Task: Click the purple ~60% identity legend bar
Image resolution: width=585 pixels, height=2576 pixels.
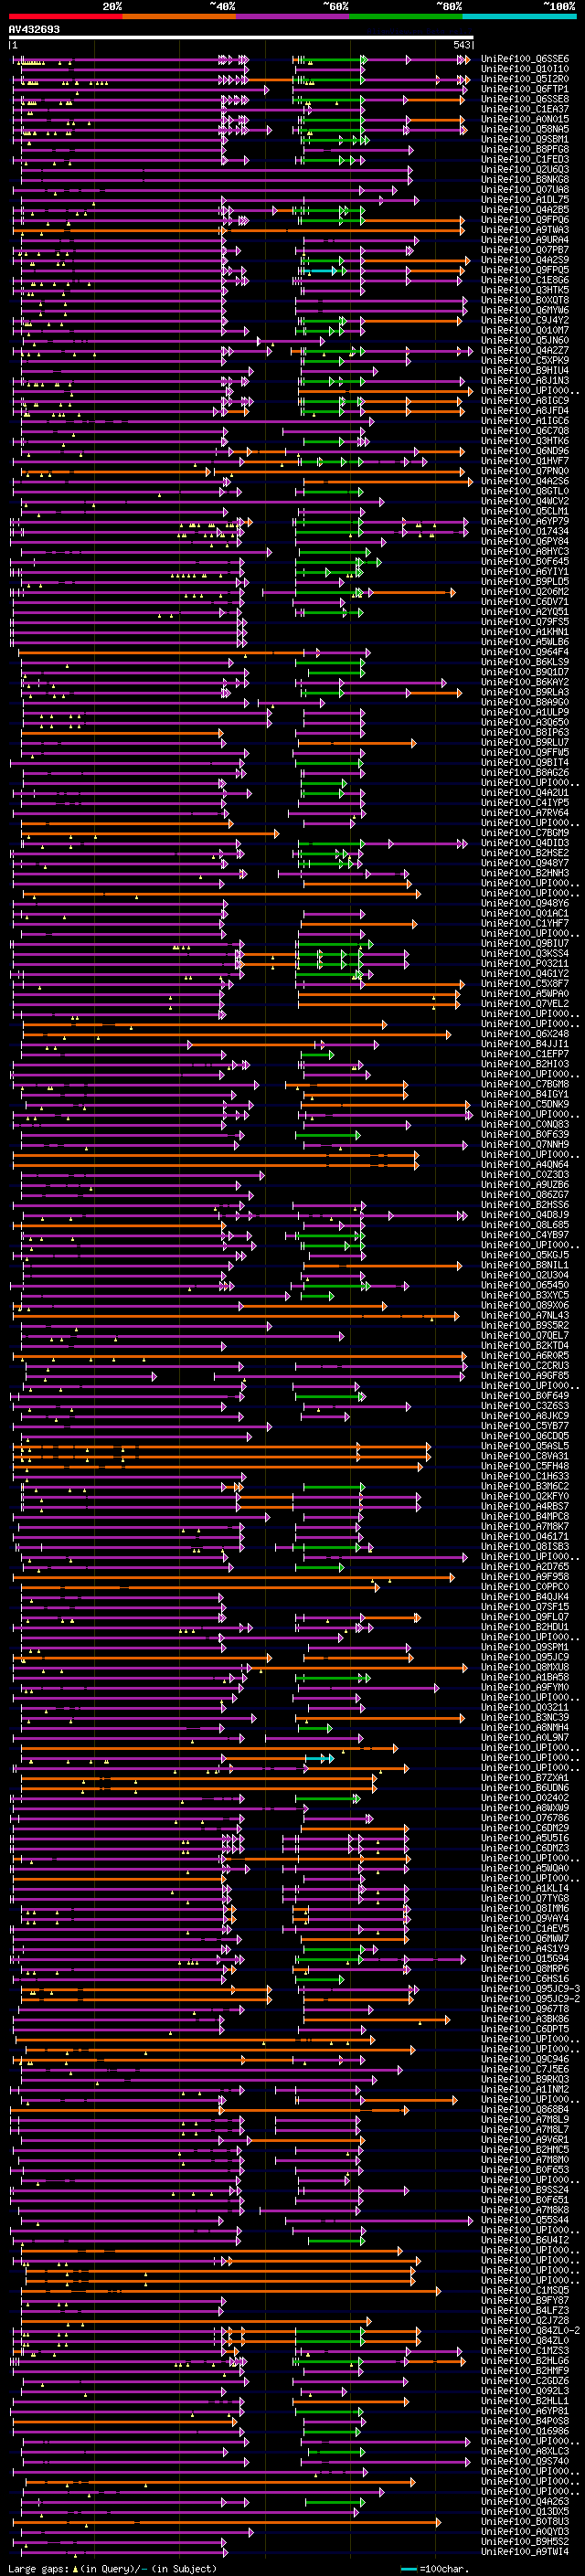Action: tap(293, 16)
